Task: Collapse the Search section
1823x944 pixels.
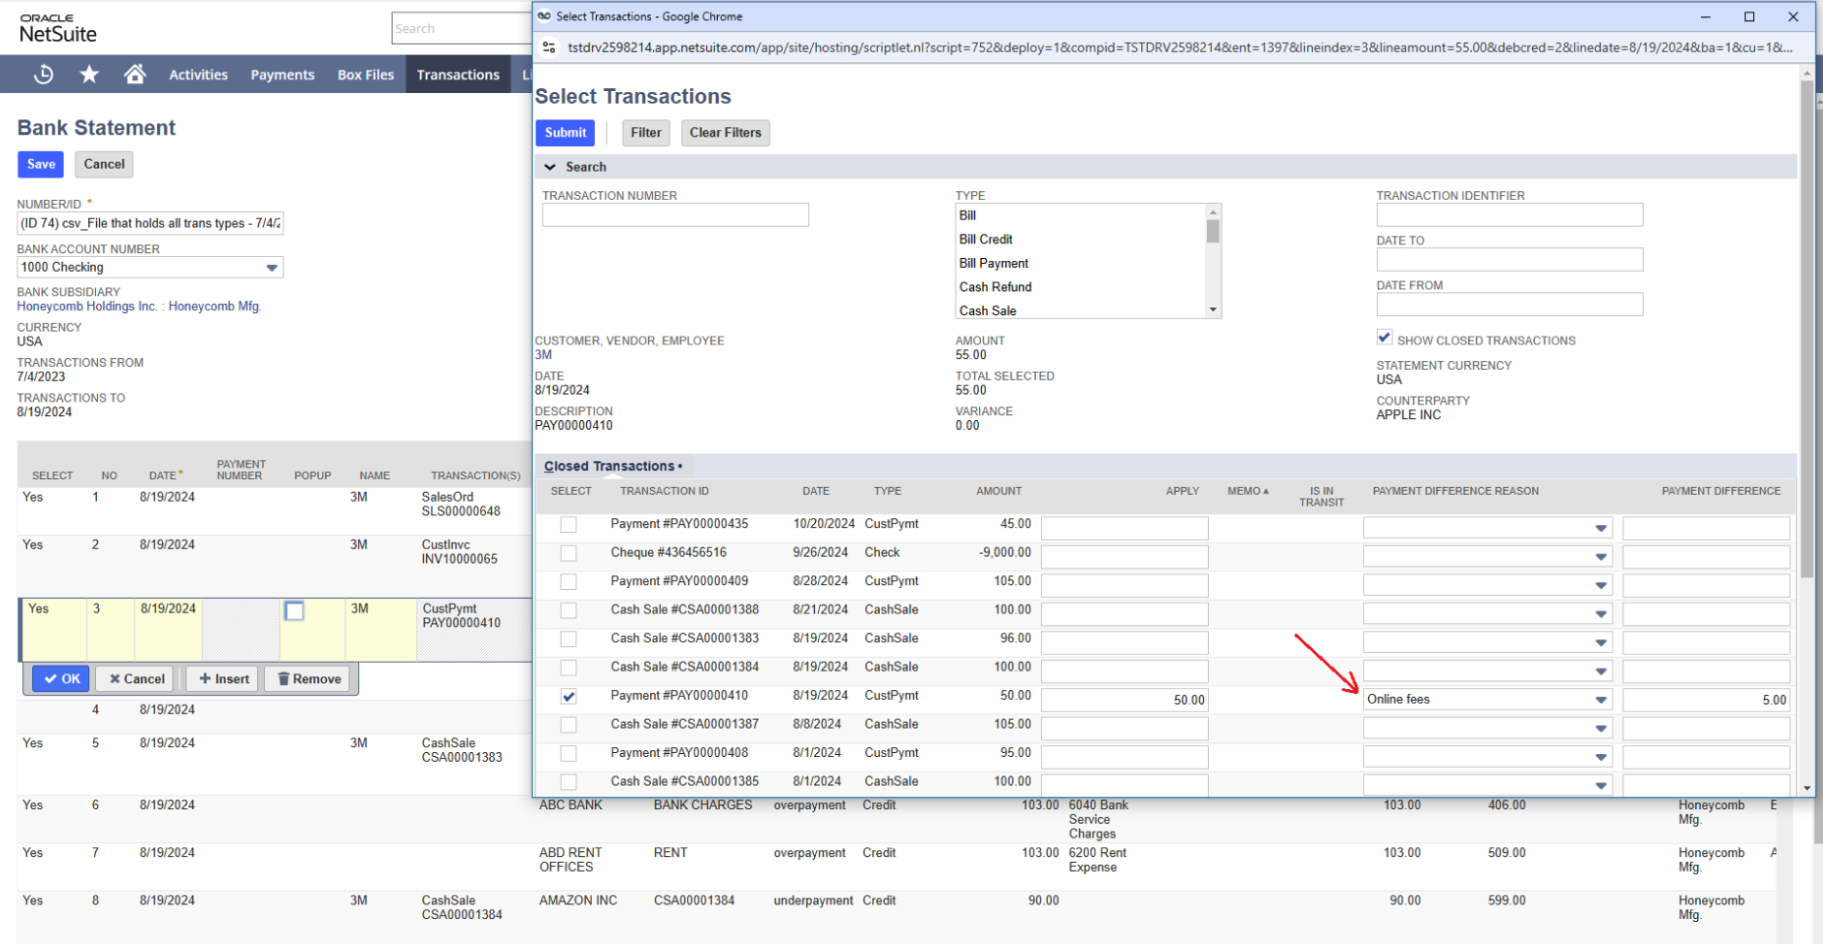Action: 550,167
